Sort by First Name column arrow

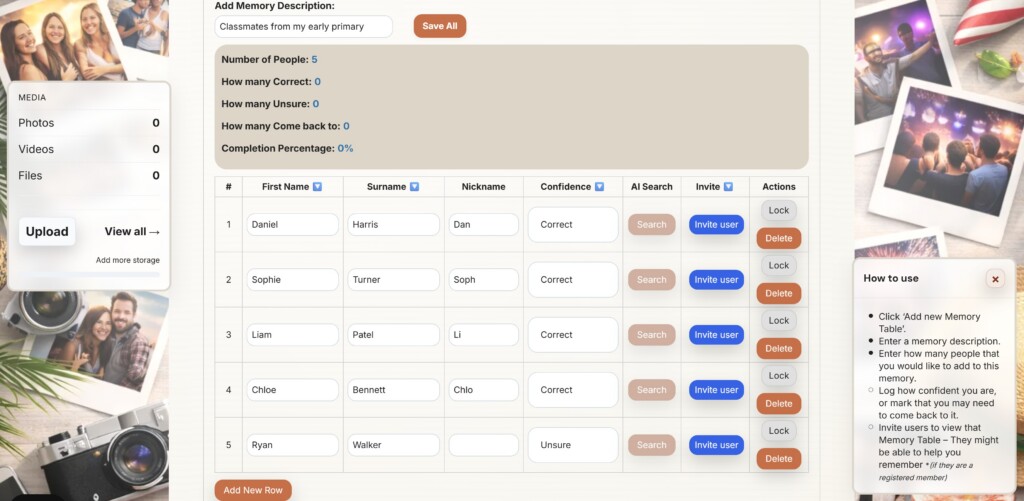tap(317, 187)
